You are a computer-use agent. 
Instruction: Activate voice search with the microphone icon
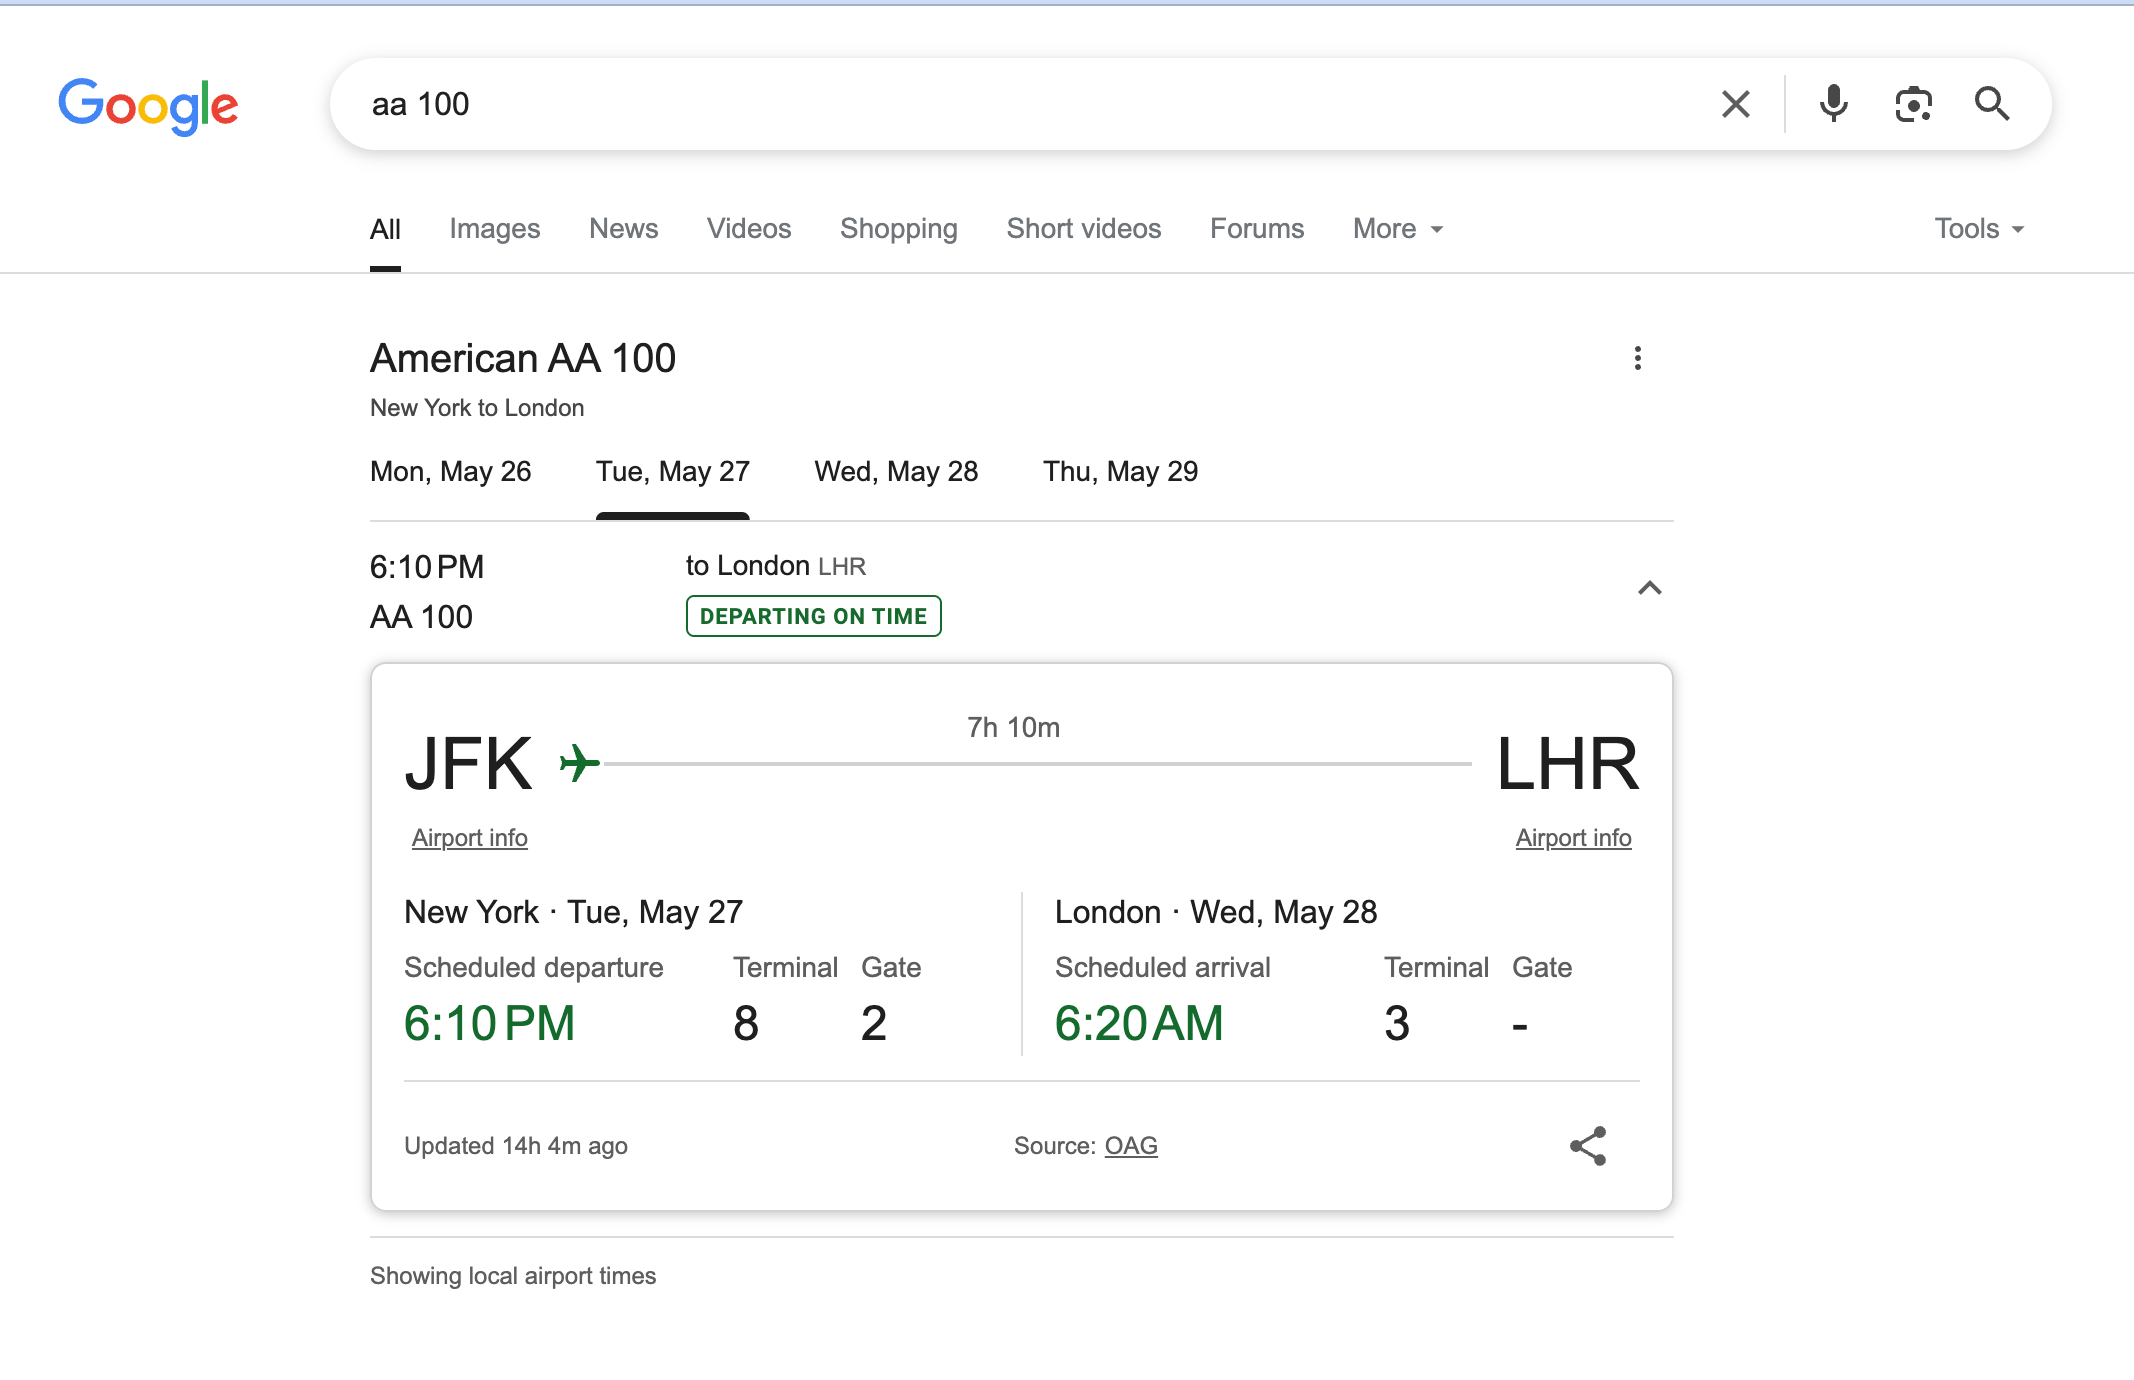click(1834, 104)
